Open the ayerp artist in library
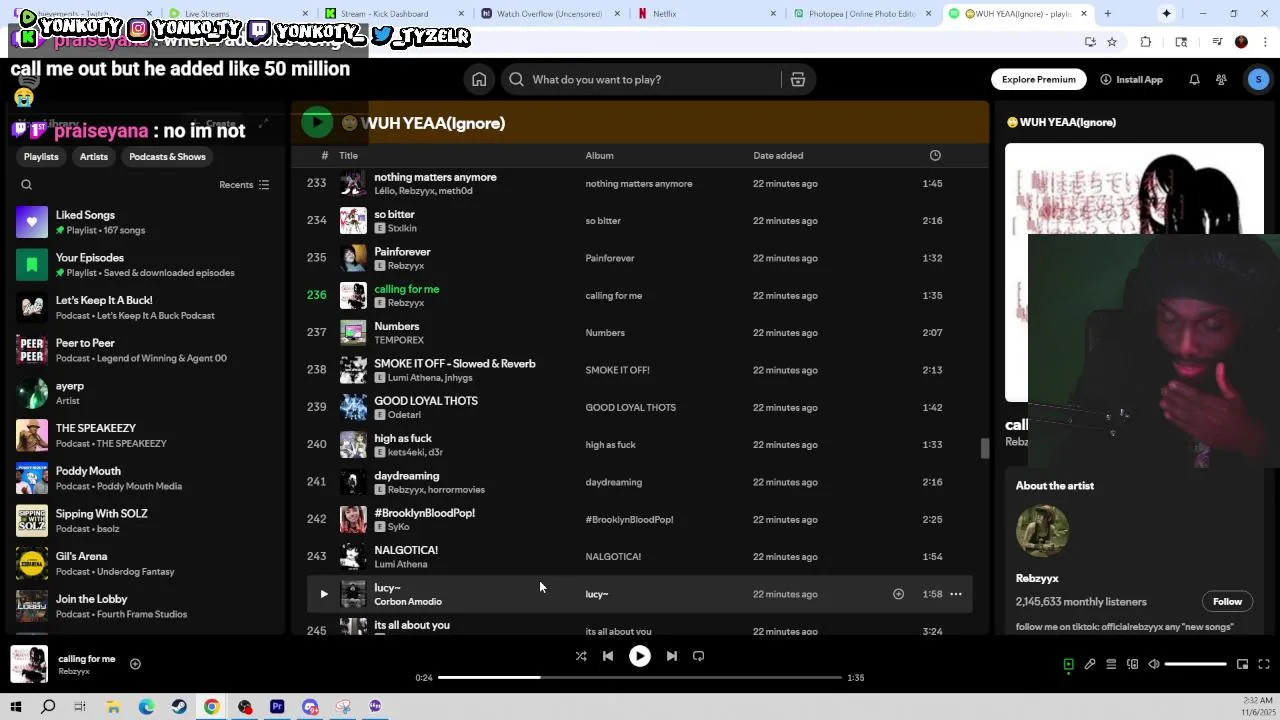This screenshot has width=1280, height=720. pos(146,393)
